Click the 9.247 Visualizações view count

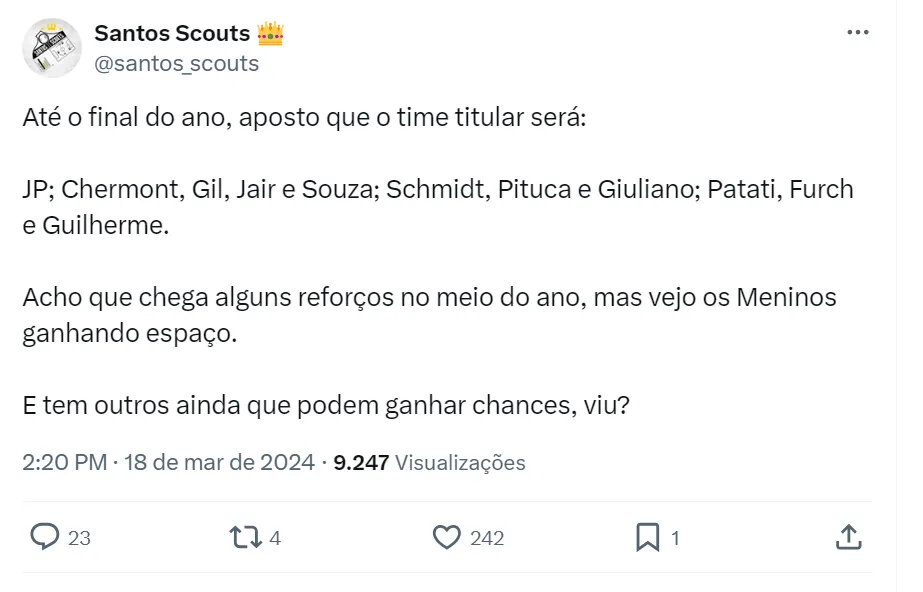pos(429,462)
